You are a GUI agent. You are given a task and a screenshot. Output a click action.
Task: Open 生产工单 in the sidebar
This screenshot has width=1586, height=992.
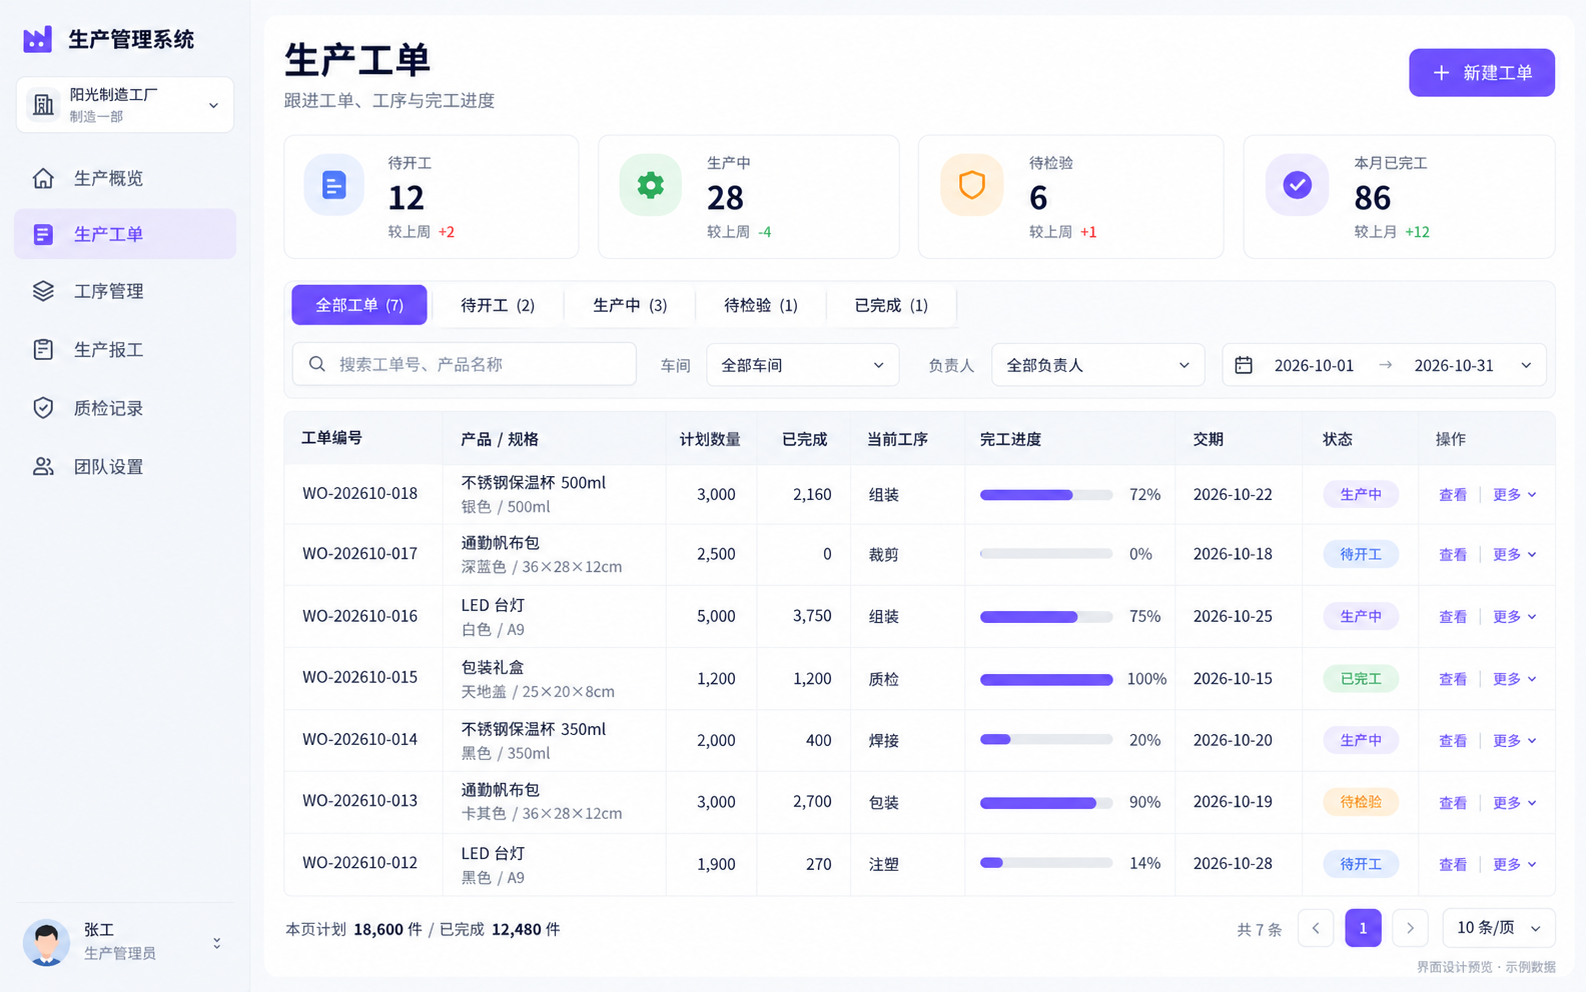(x=125, y=234)
